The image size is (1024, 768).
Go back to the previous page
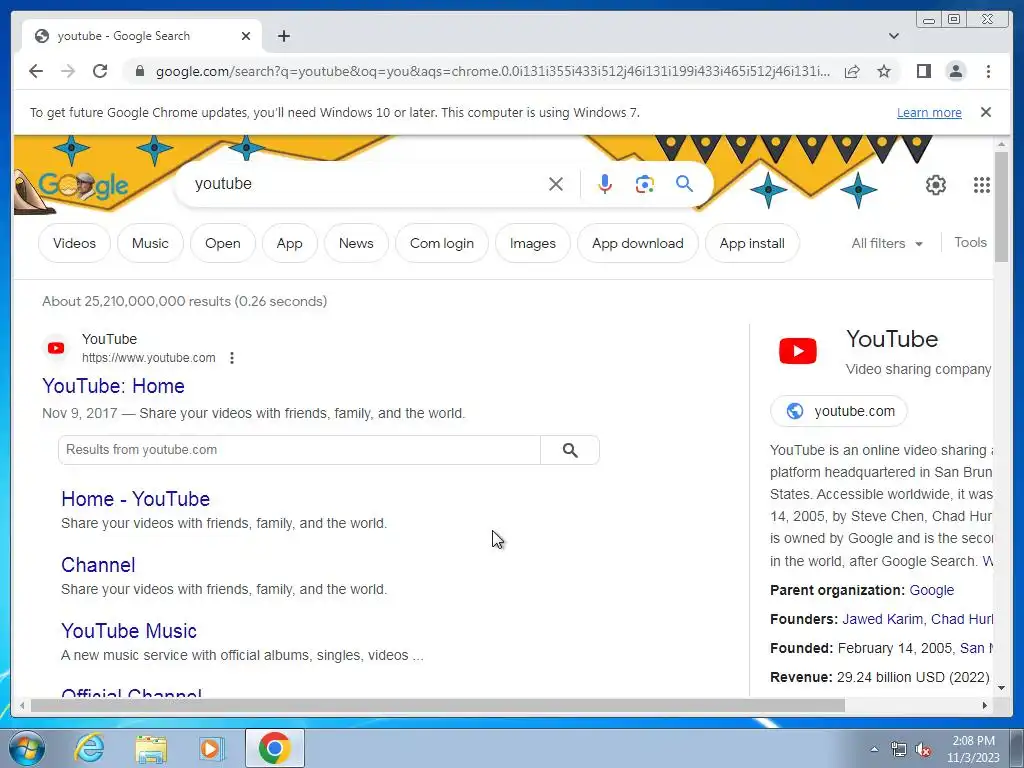pos(36,71)
